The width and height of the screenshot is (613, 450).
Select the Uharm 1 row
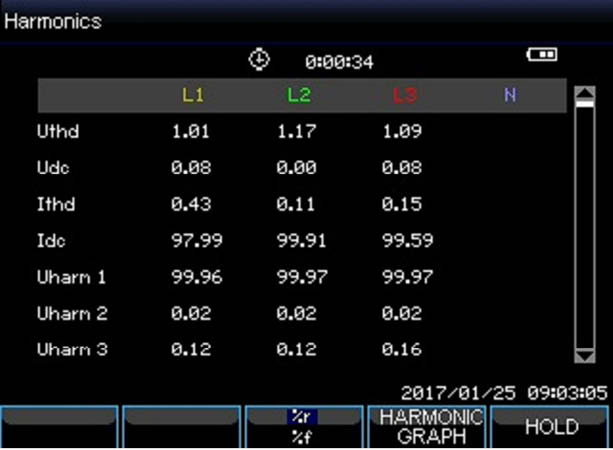coord(70,277)
